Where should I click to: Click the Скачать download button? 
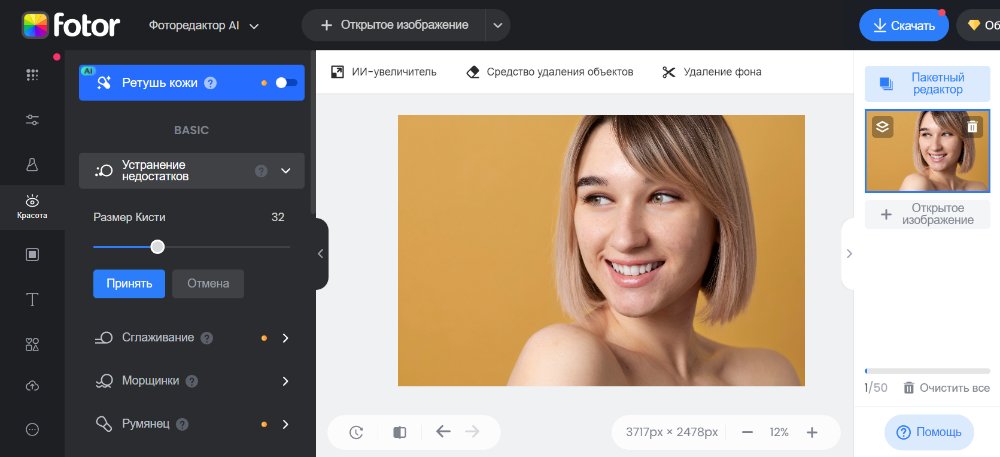pos(904,25)
